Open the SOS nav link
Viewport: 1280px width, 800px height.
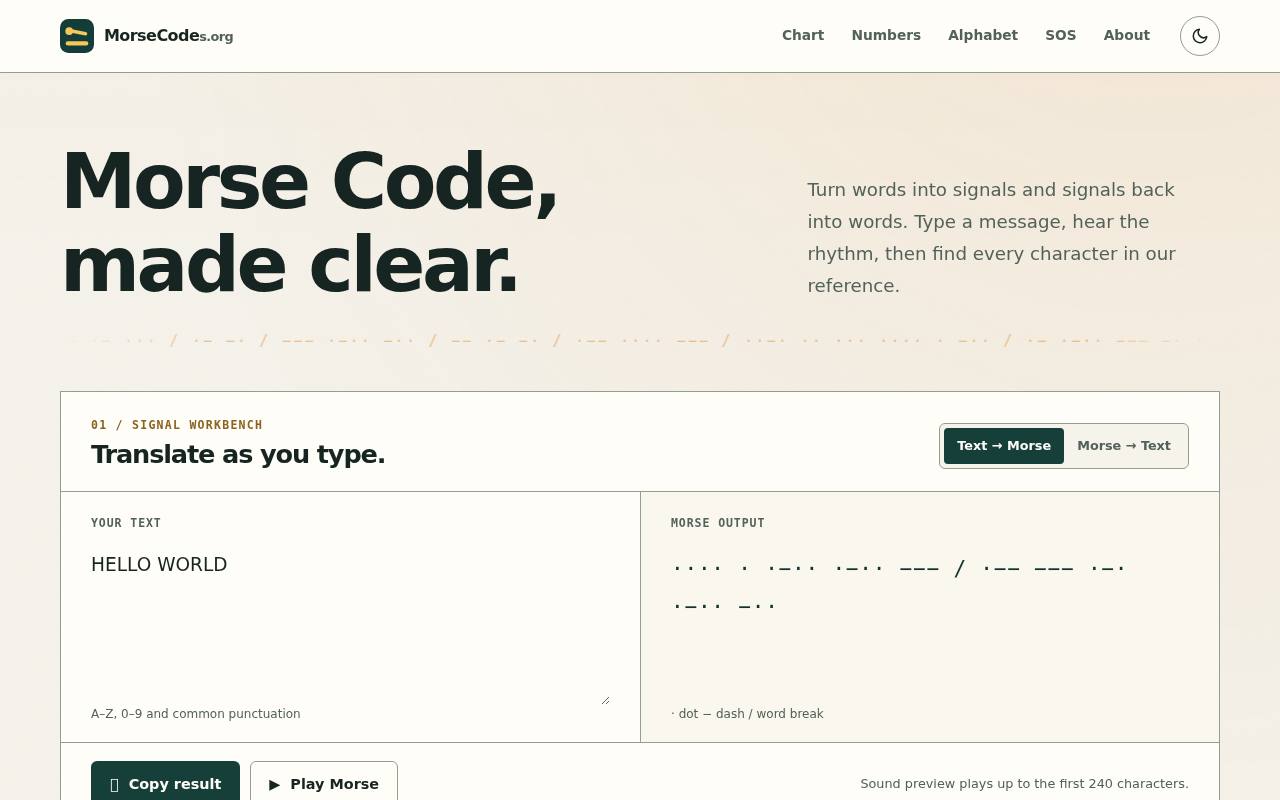click(x=1061, y=35)
